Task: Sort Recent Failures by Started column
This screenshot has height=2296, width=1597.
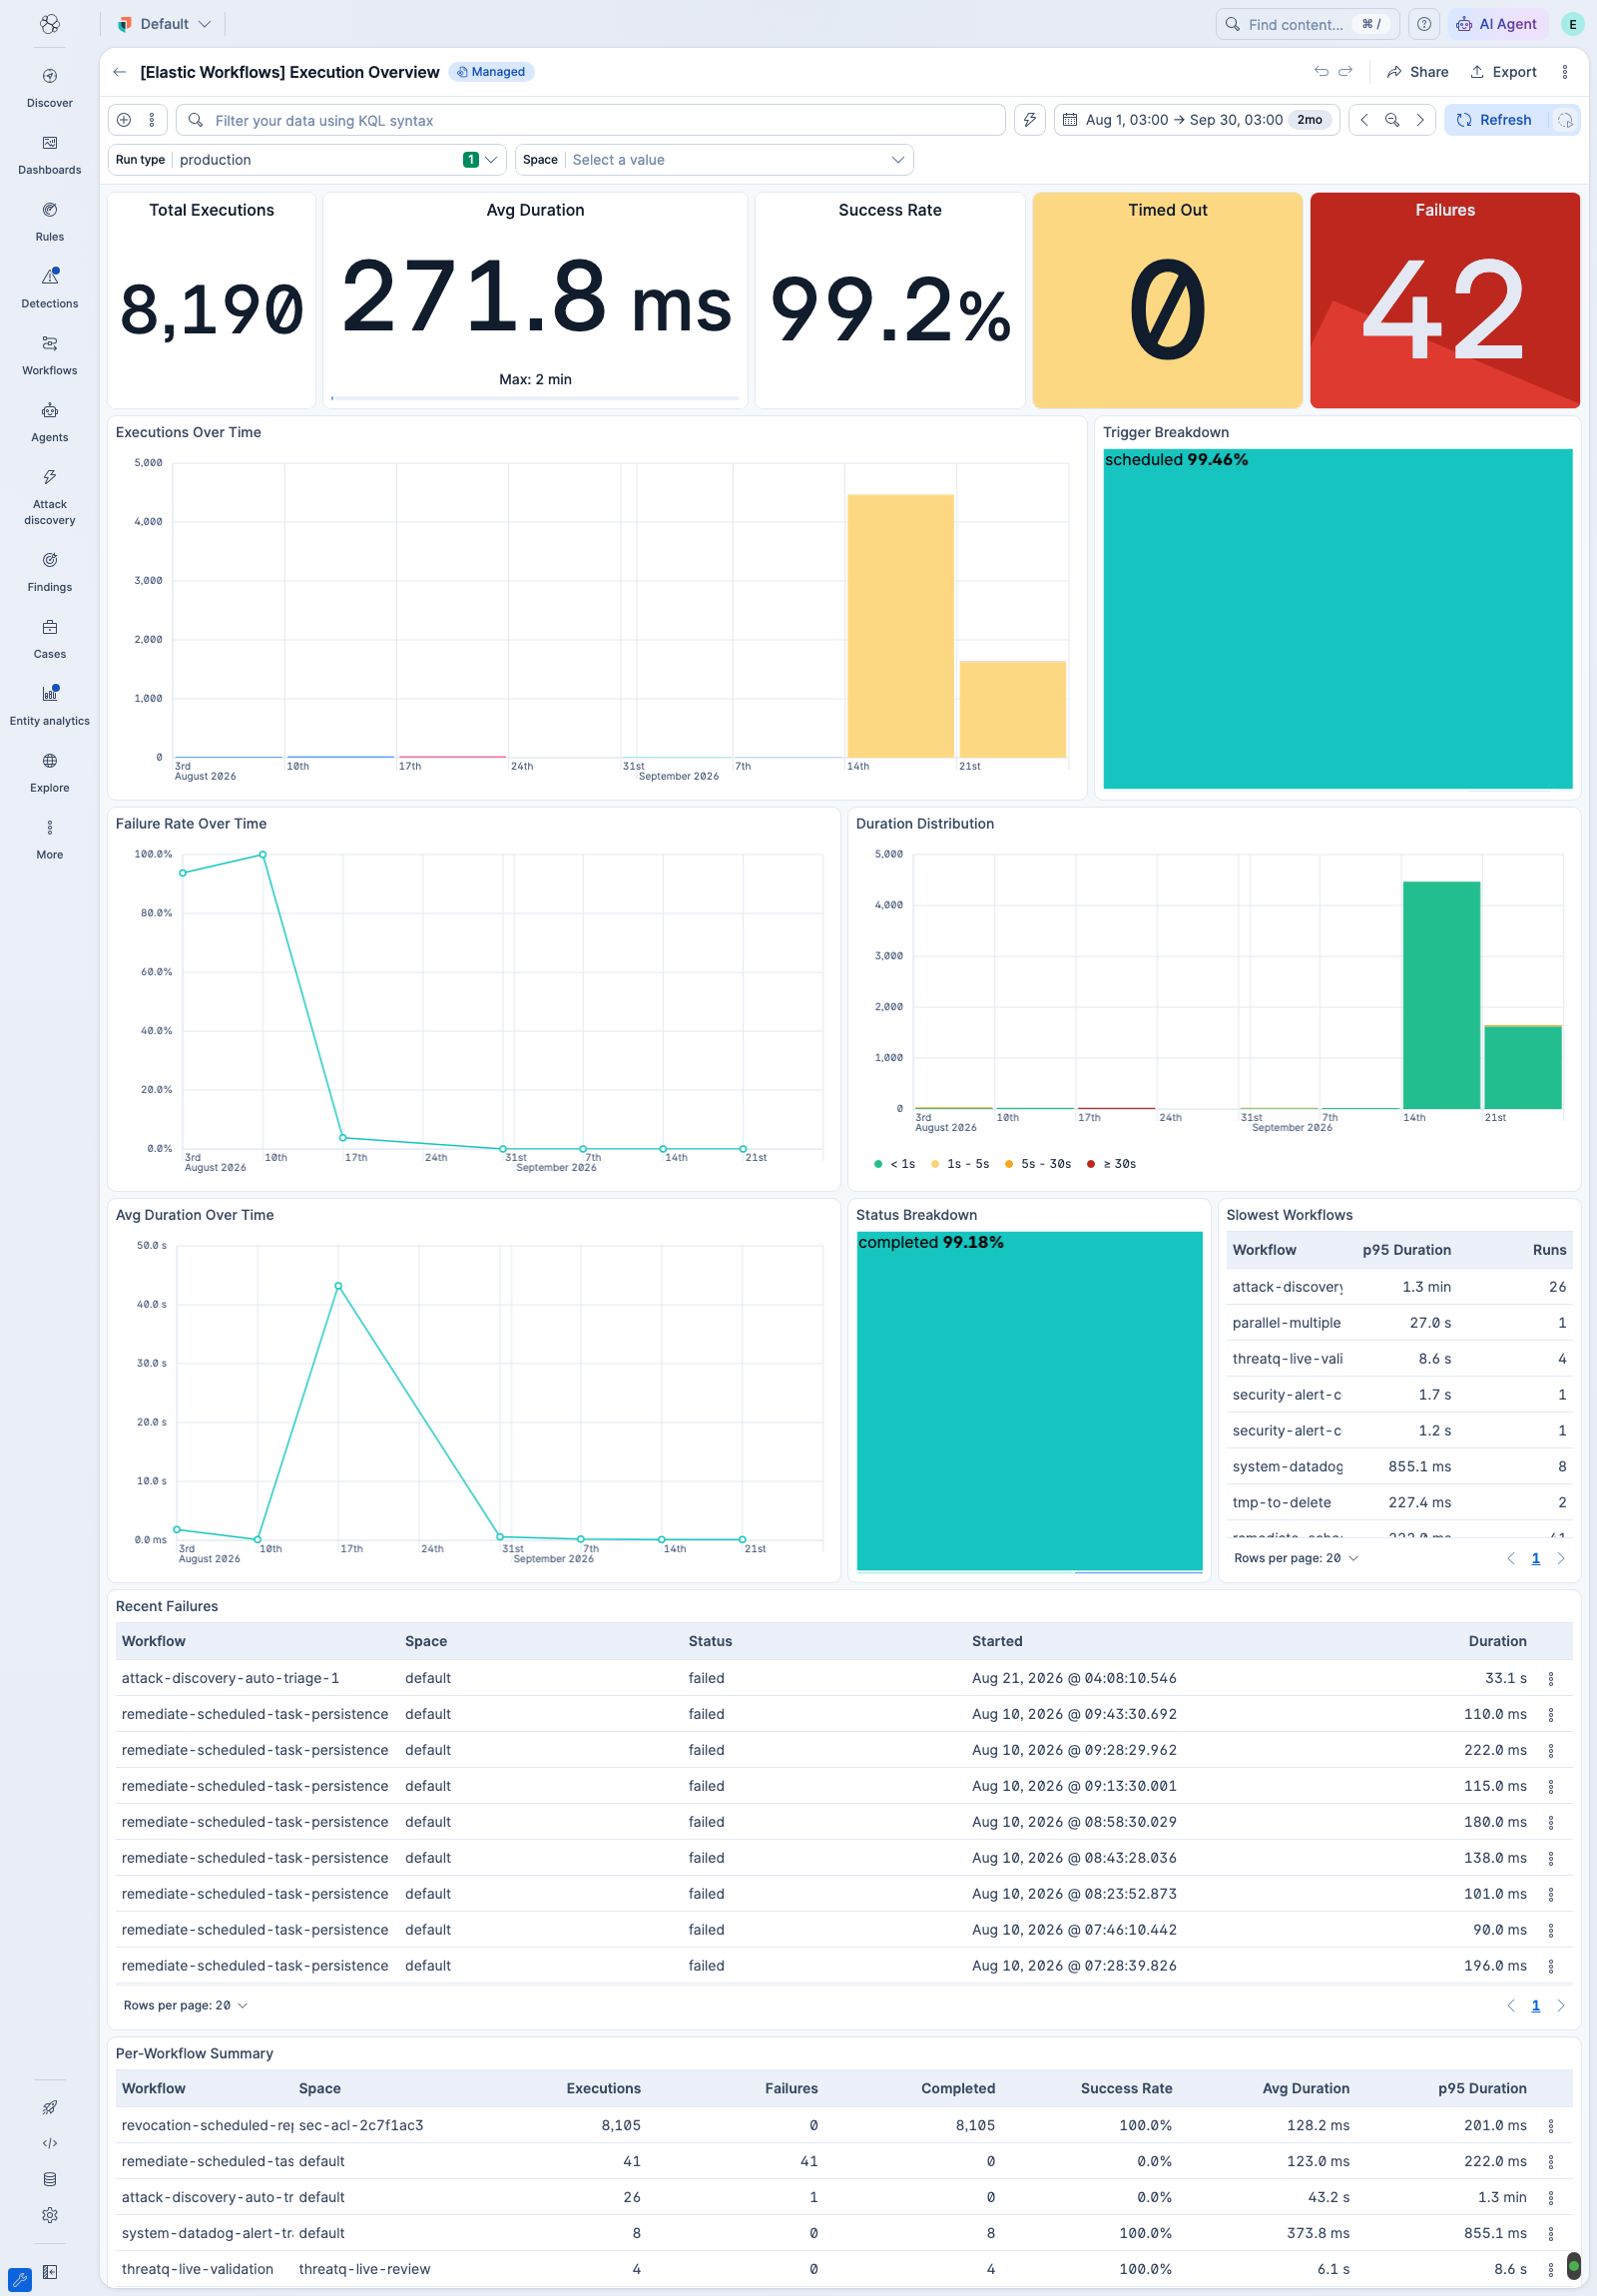Action: point(997,1641)
